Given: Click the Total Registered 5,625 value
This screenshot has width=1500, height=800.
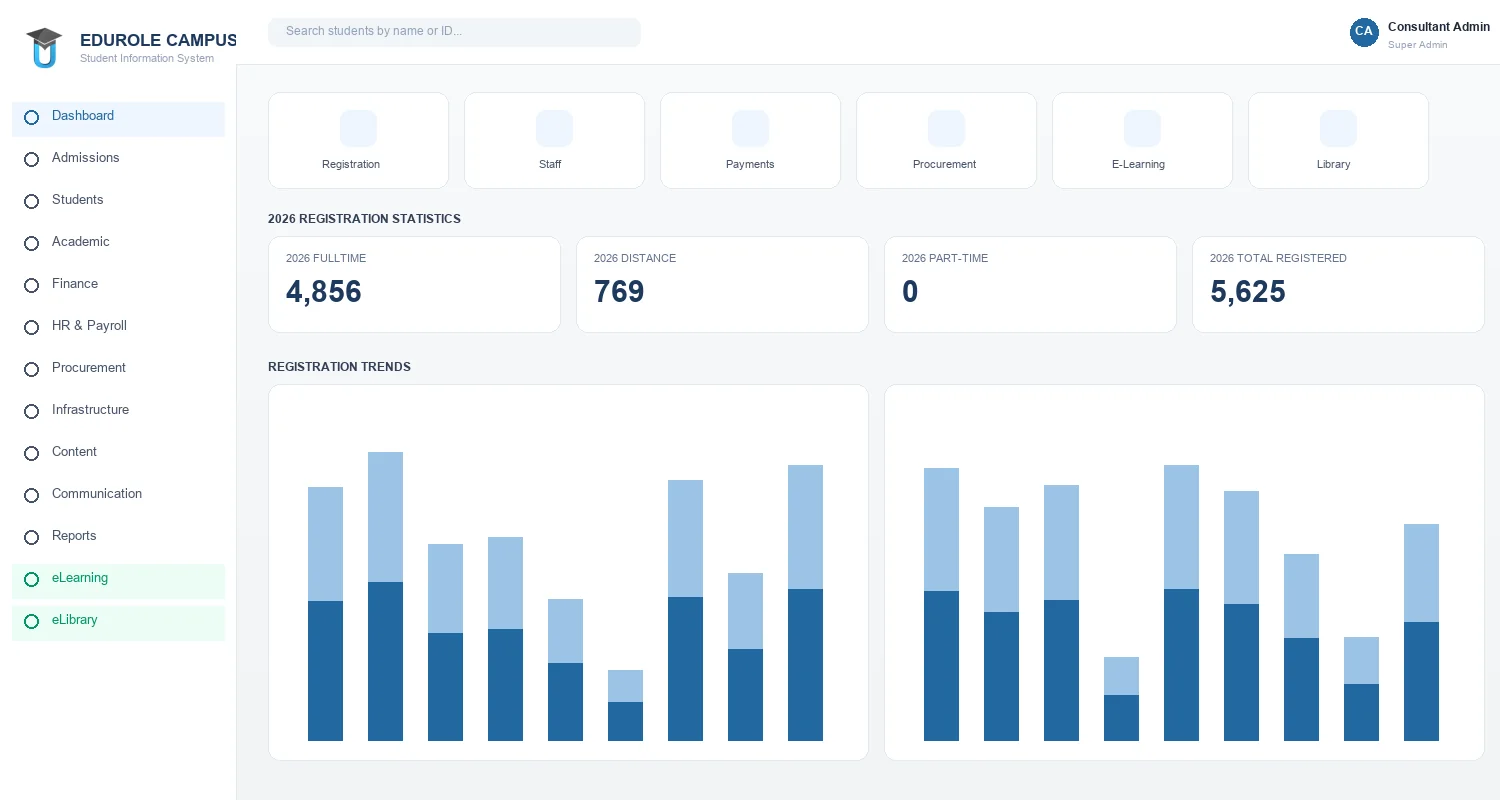Looking at the screenshot, I should click(x=1248, y=292).
